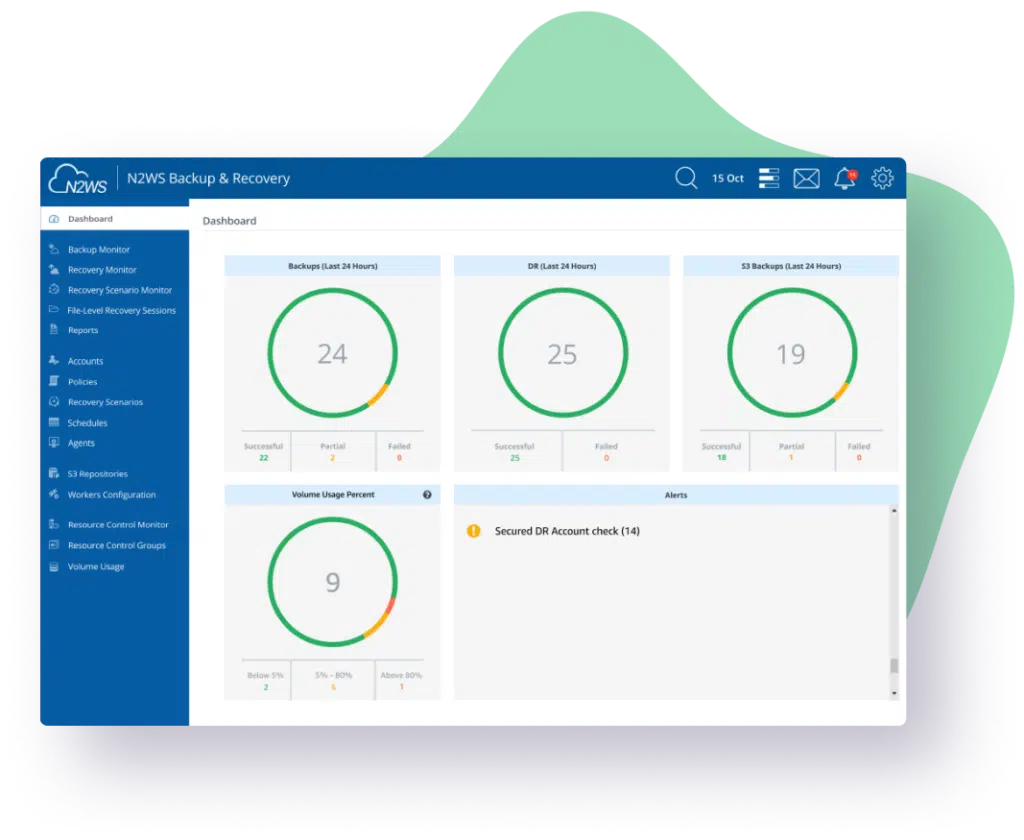Open the mail envelope icon

click(807, 178)
